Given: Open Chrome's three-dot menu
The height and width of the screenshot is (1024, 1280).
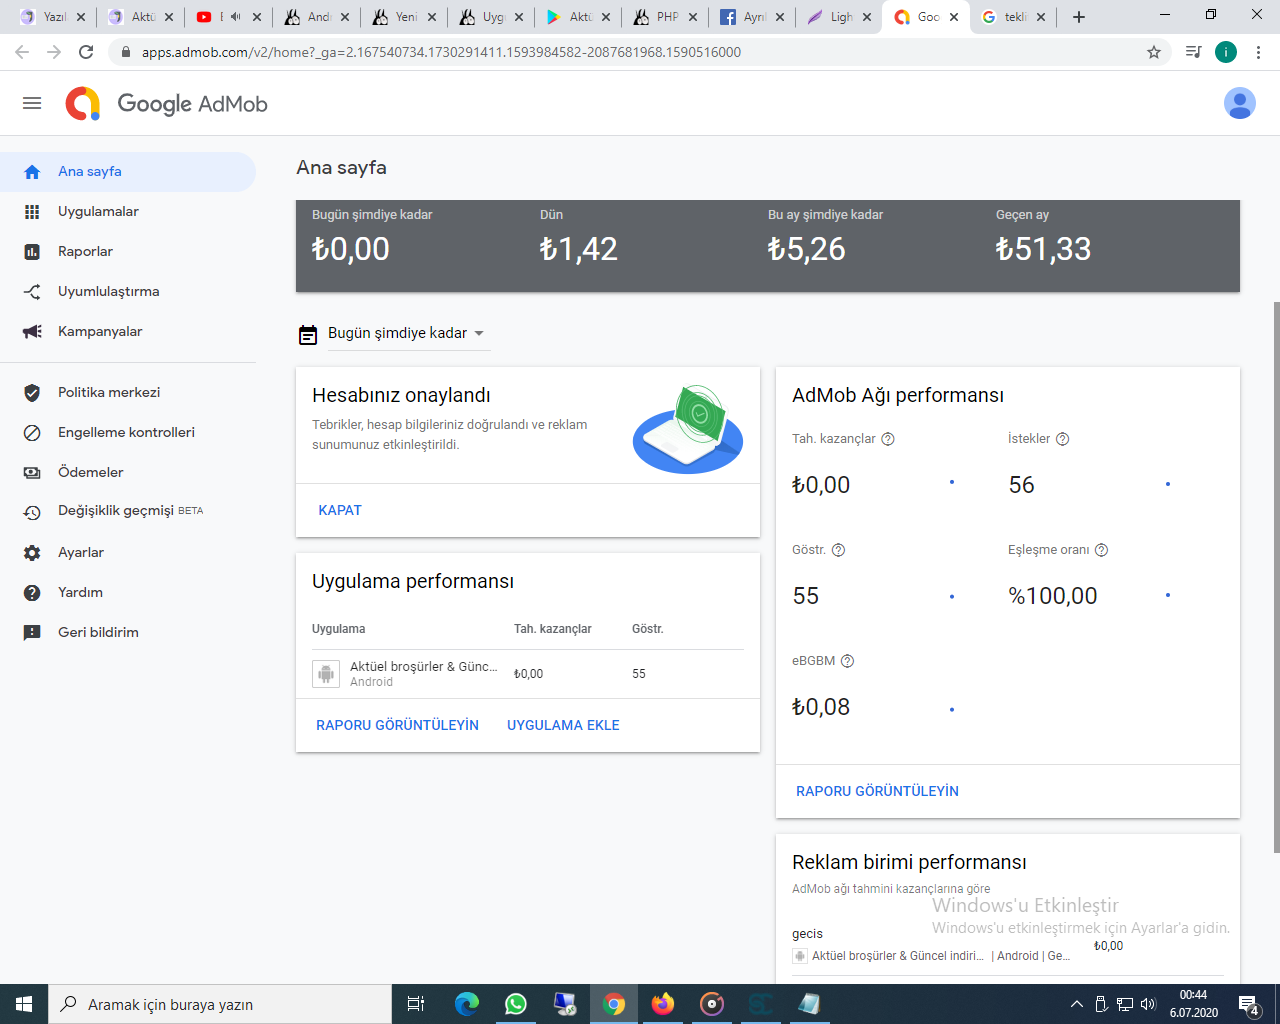Looking at the screenshot, I should pos(1259,52).
